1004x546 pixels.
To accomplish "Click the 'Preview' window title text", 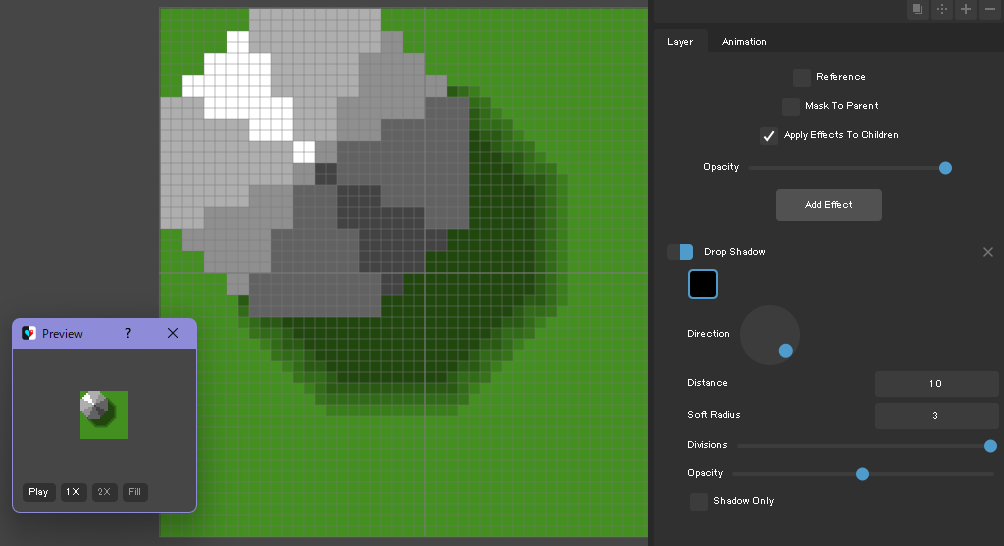I will pos(62,333).
